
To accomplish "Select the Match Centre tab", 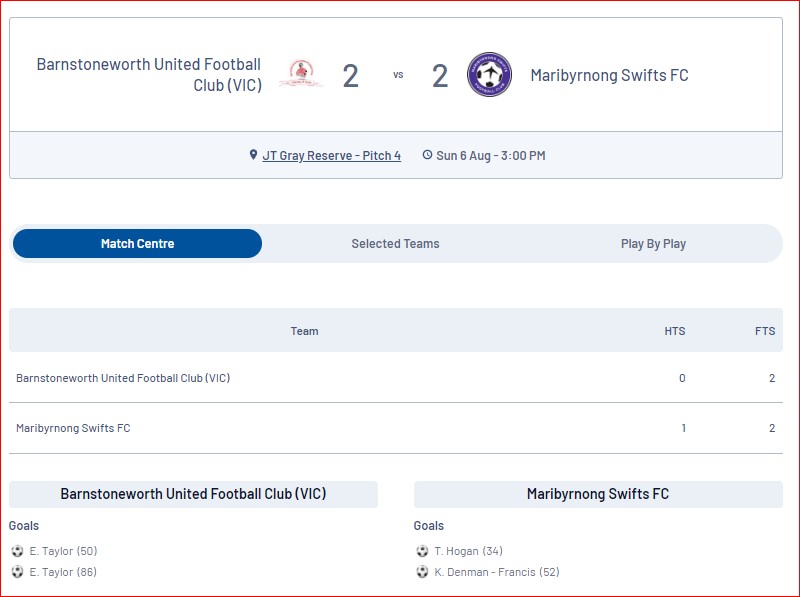I will 137,243.
